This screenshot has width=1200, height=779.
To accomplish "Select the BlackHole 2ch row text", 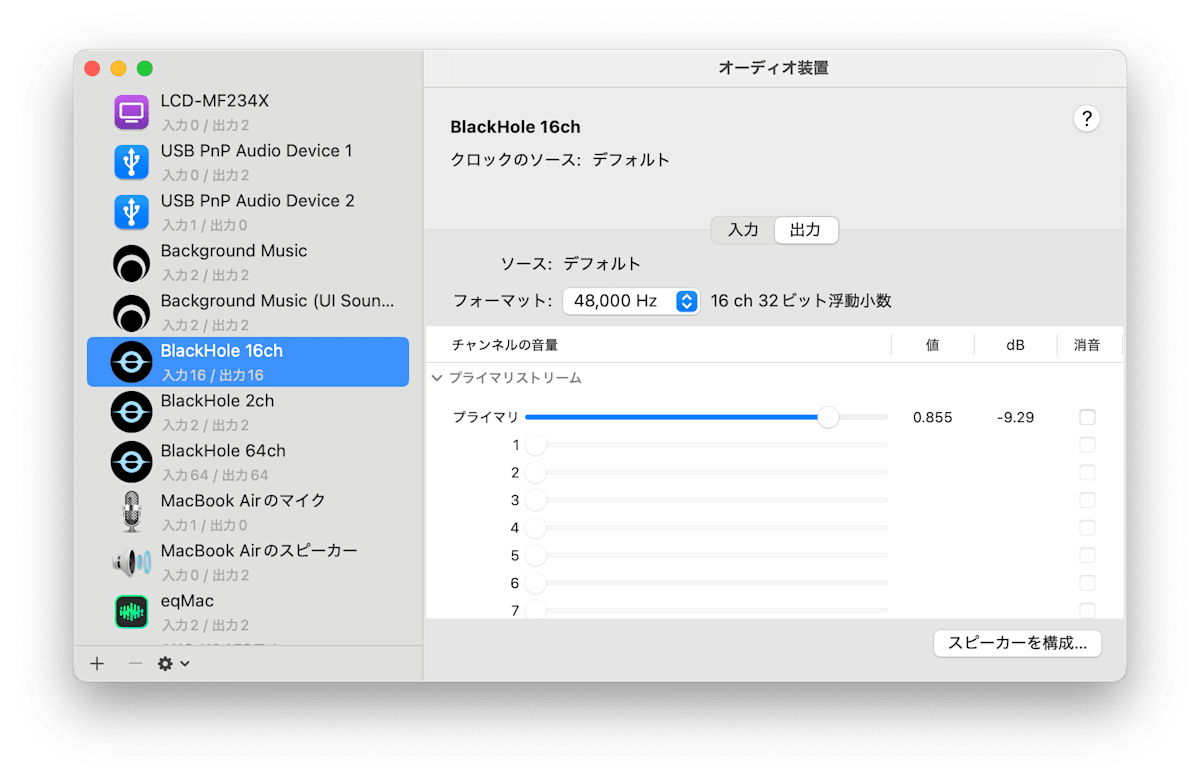I will coord(218,401).
